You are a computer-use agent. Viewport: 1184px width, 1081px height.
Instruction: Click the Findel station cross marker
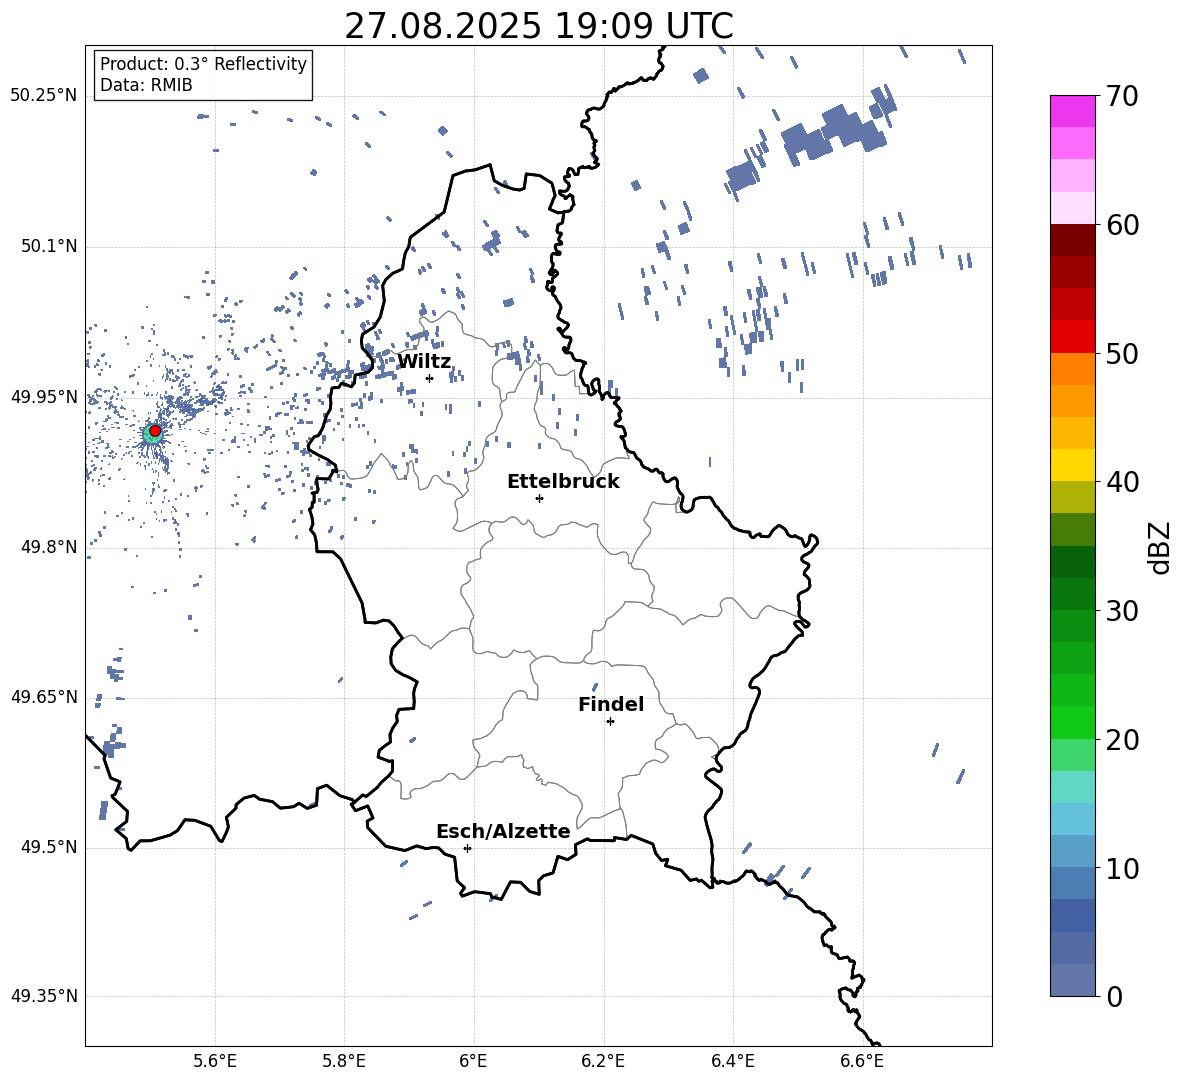pos(610,722)
